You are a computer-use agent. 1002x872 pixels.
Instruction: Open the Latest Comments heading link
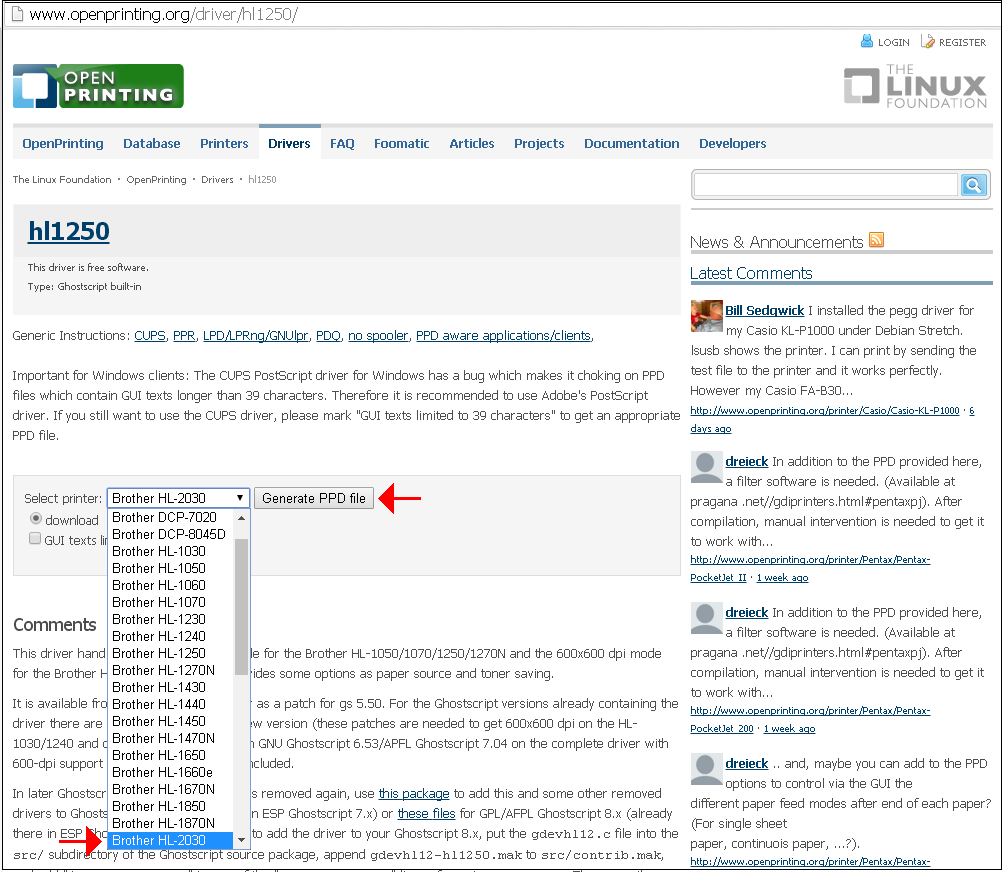(751, 273)
